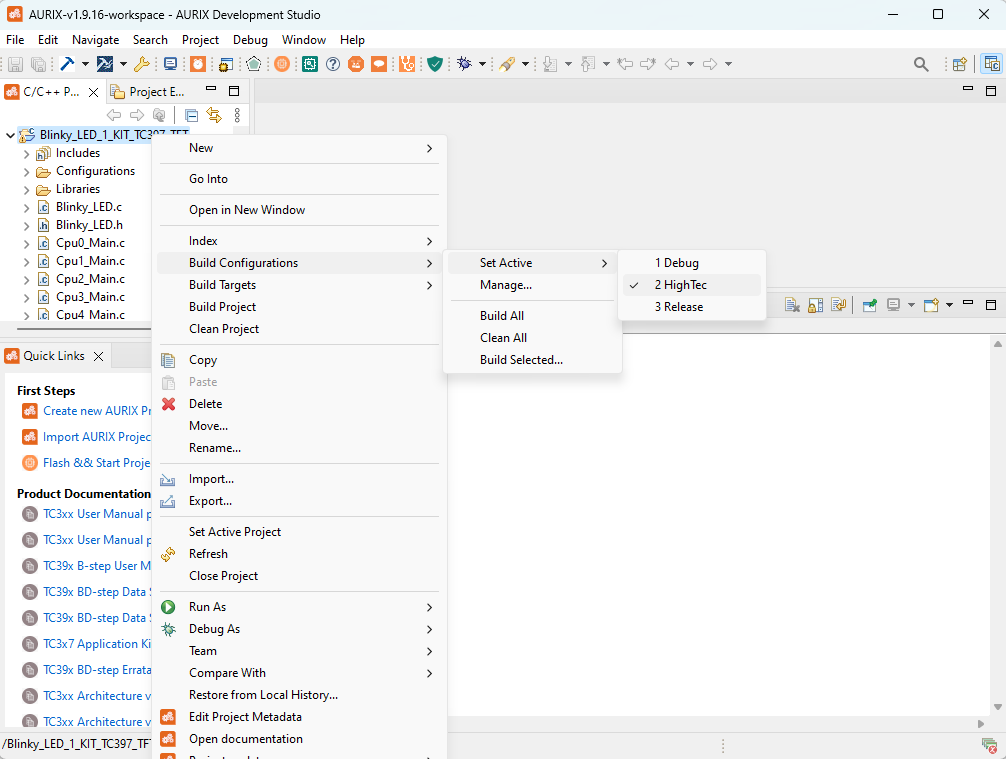Click Manage... in Build Configurations submenu

(x=505, y=285)
